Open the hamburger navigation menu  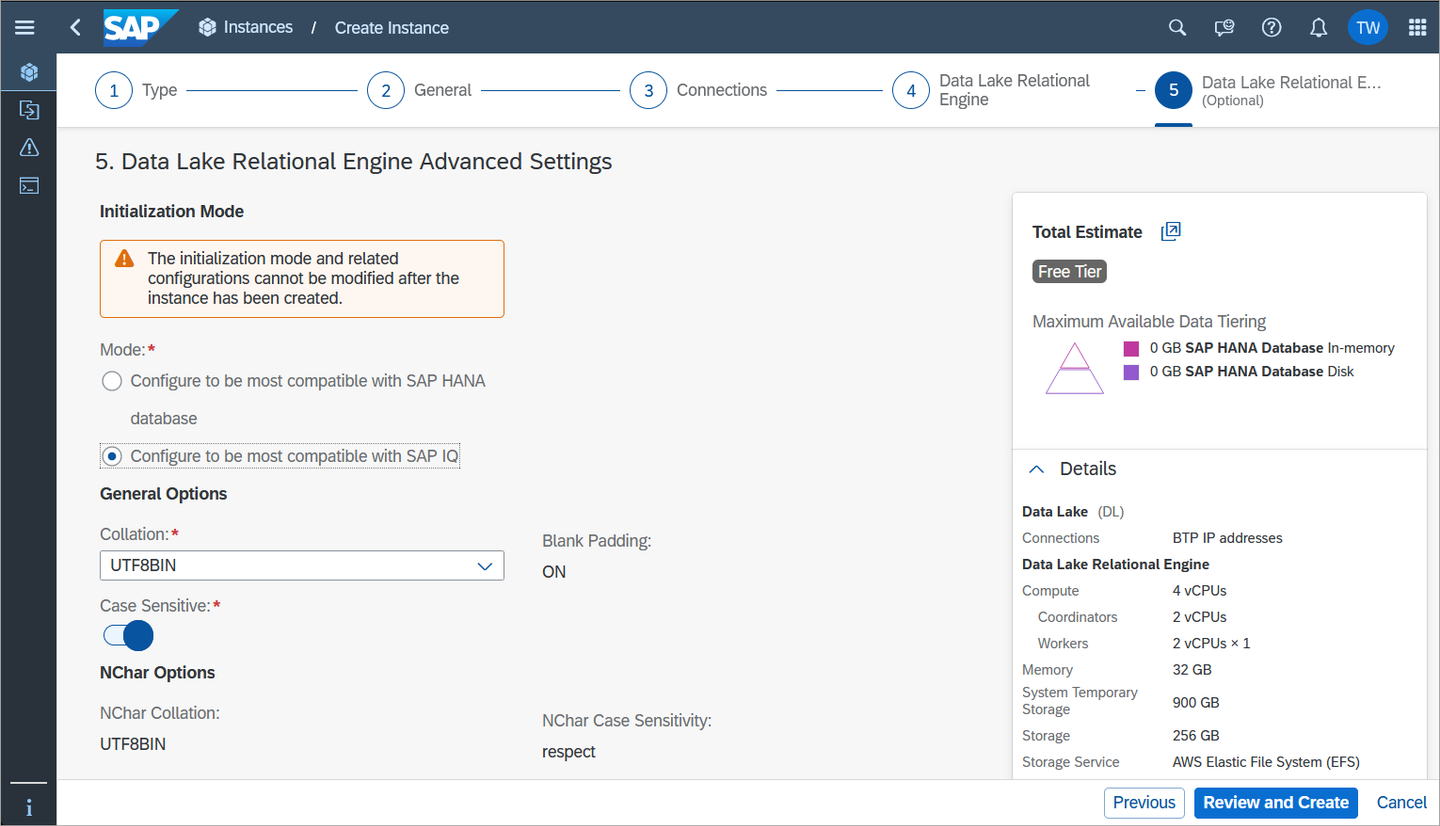[25, 28]
